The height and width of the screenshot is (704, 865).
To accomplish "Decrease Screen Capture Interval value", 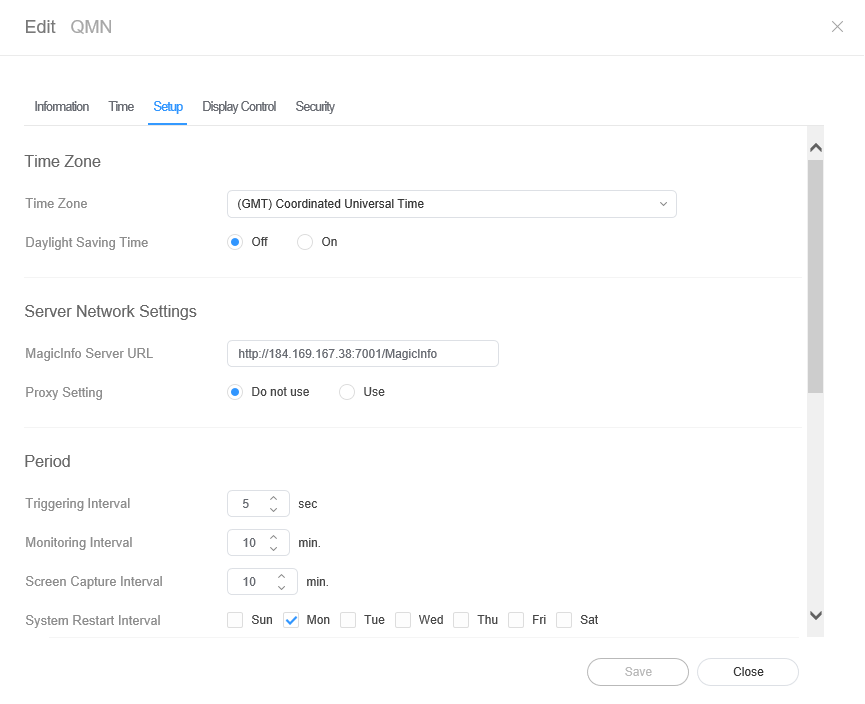I will click(281, 588).
